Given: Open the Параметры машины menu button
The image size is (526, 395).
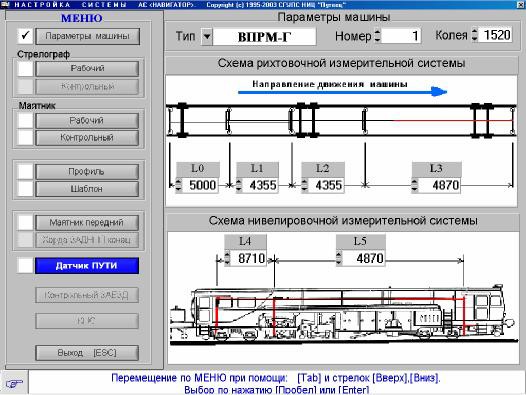Looking at the screenshot, I should (x=88, y=36).
